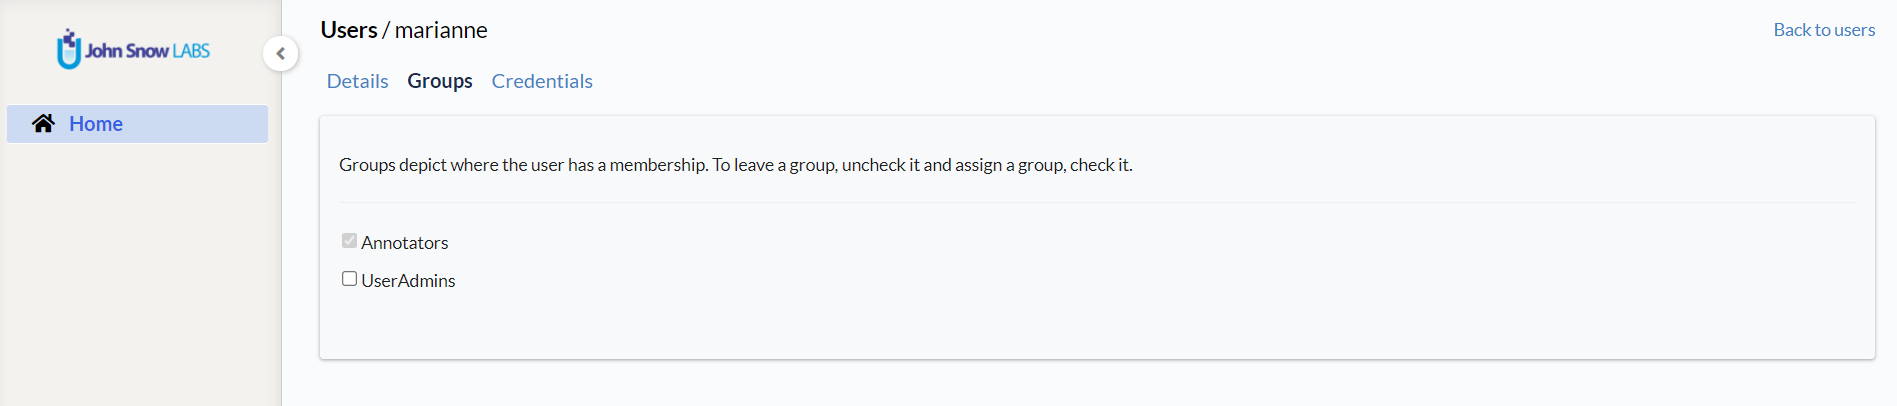Click the UserAdmins group label
The height and width of the screenshot is (406, 1897).
tap(408, 281)
